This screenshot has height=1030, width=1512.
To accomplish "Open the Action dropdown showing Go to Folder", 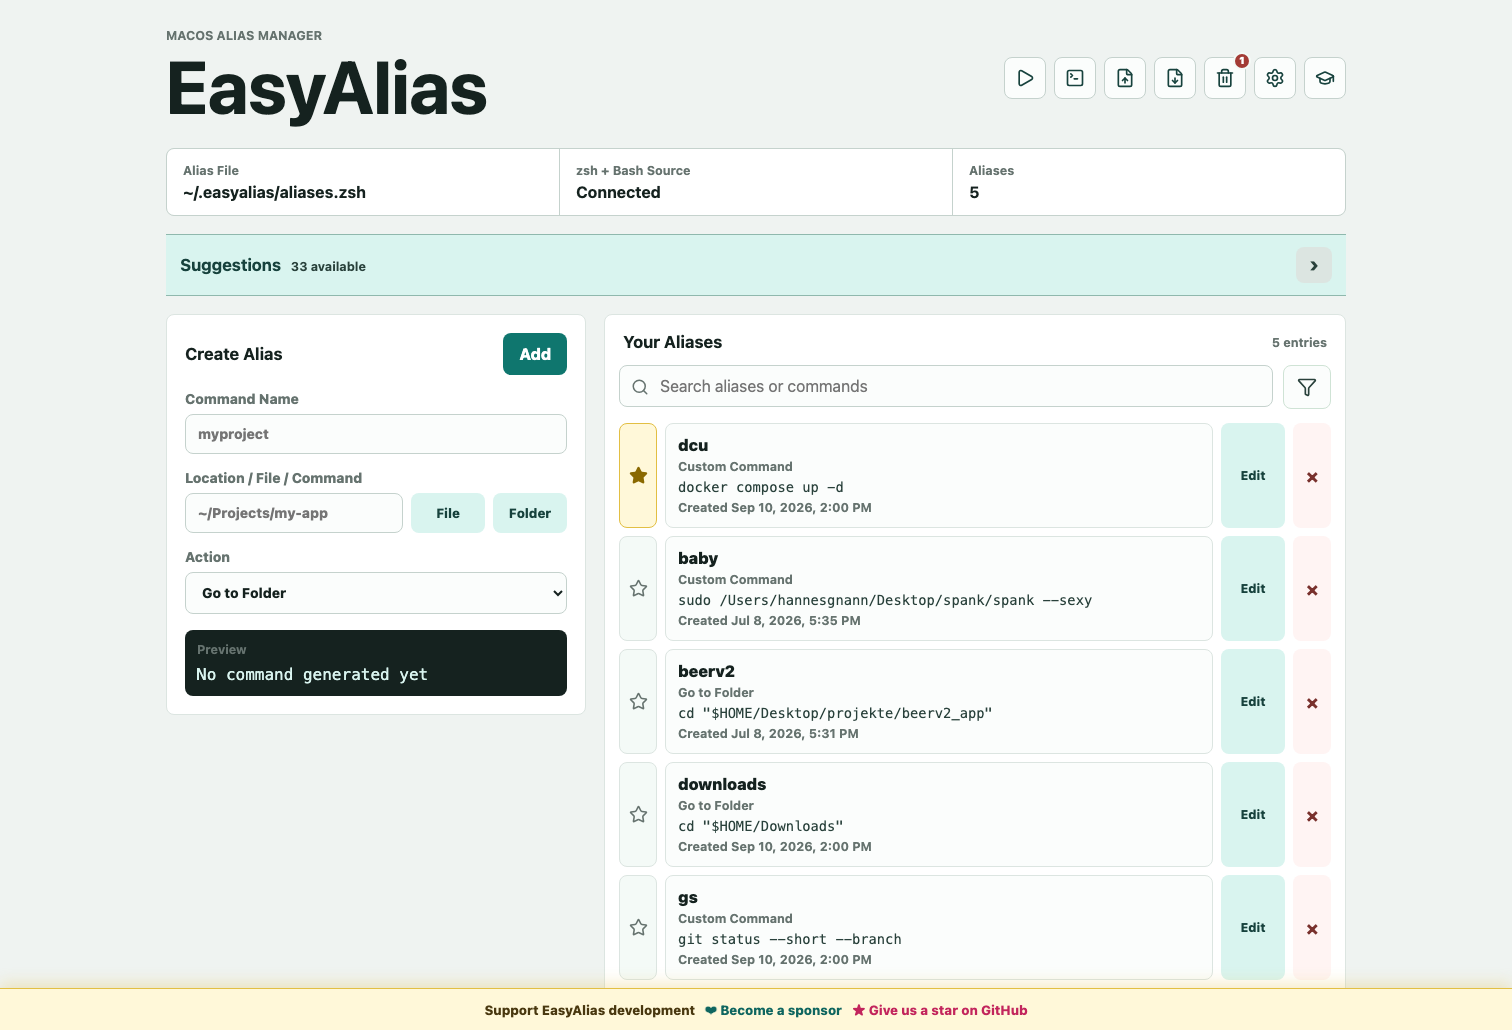I will point(376,593).
